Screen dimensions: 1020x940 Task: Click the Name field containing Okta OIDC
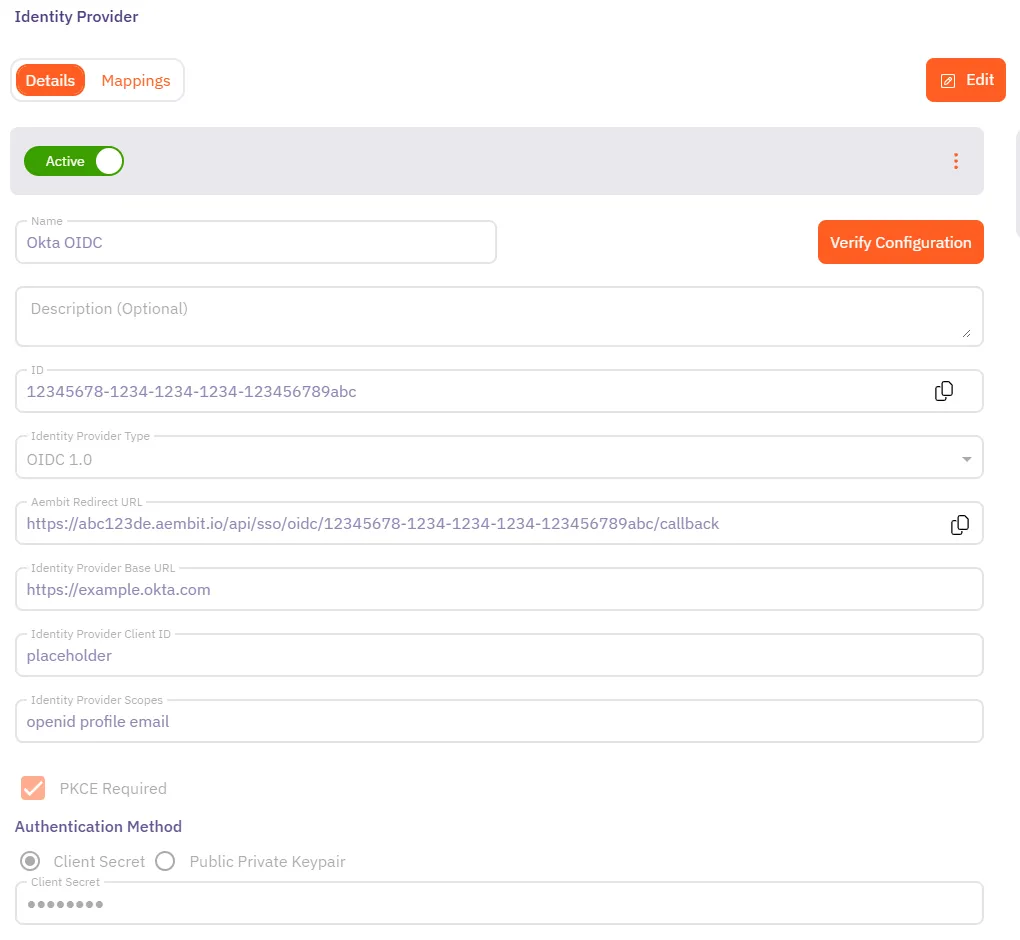click(x=256, y=243)
